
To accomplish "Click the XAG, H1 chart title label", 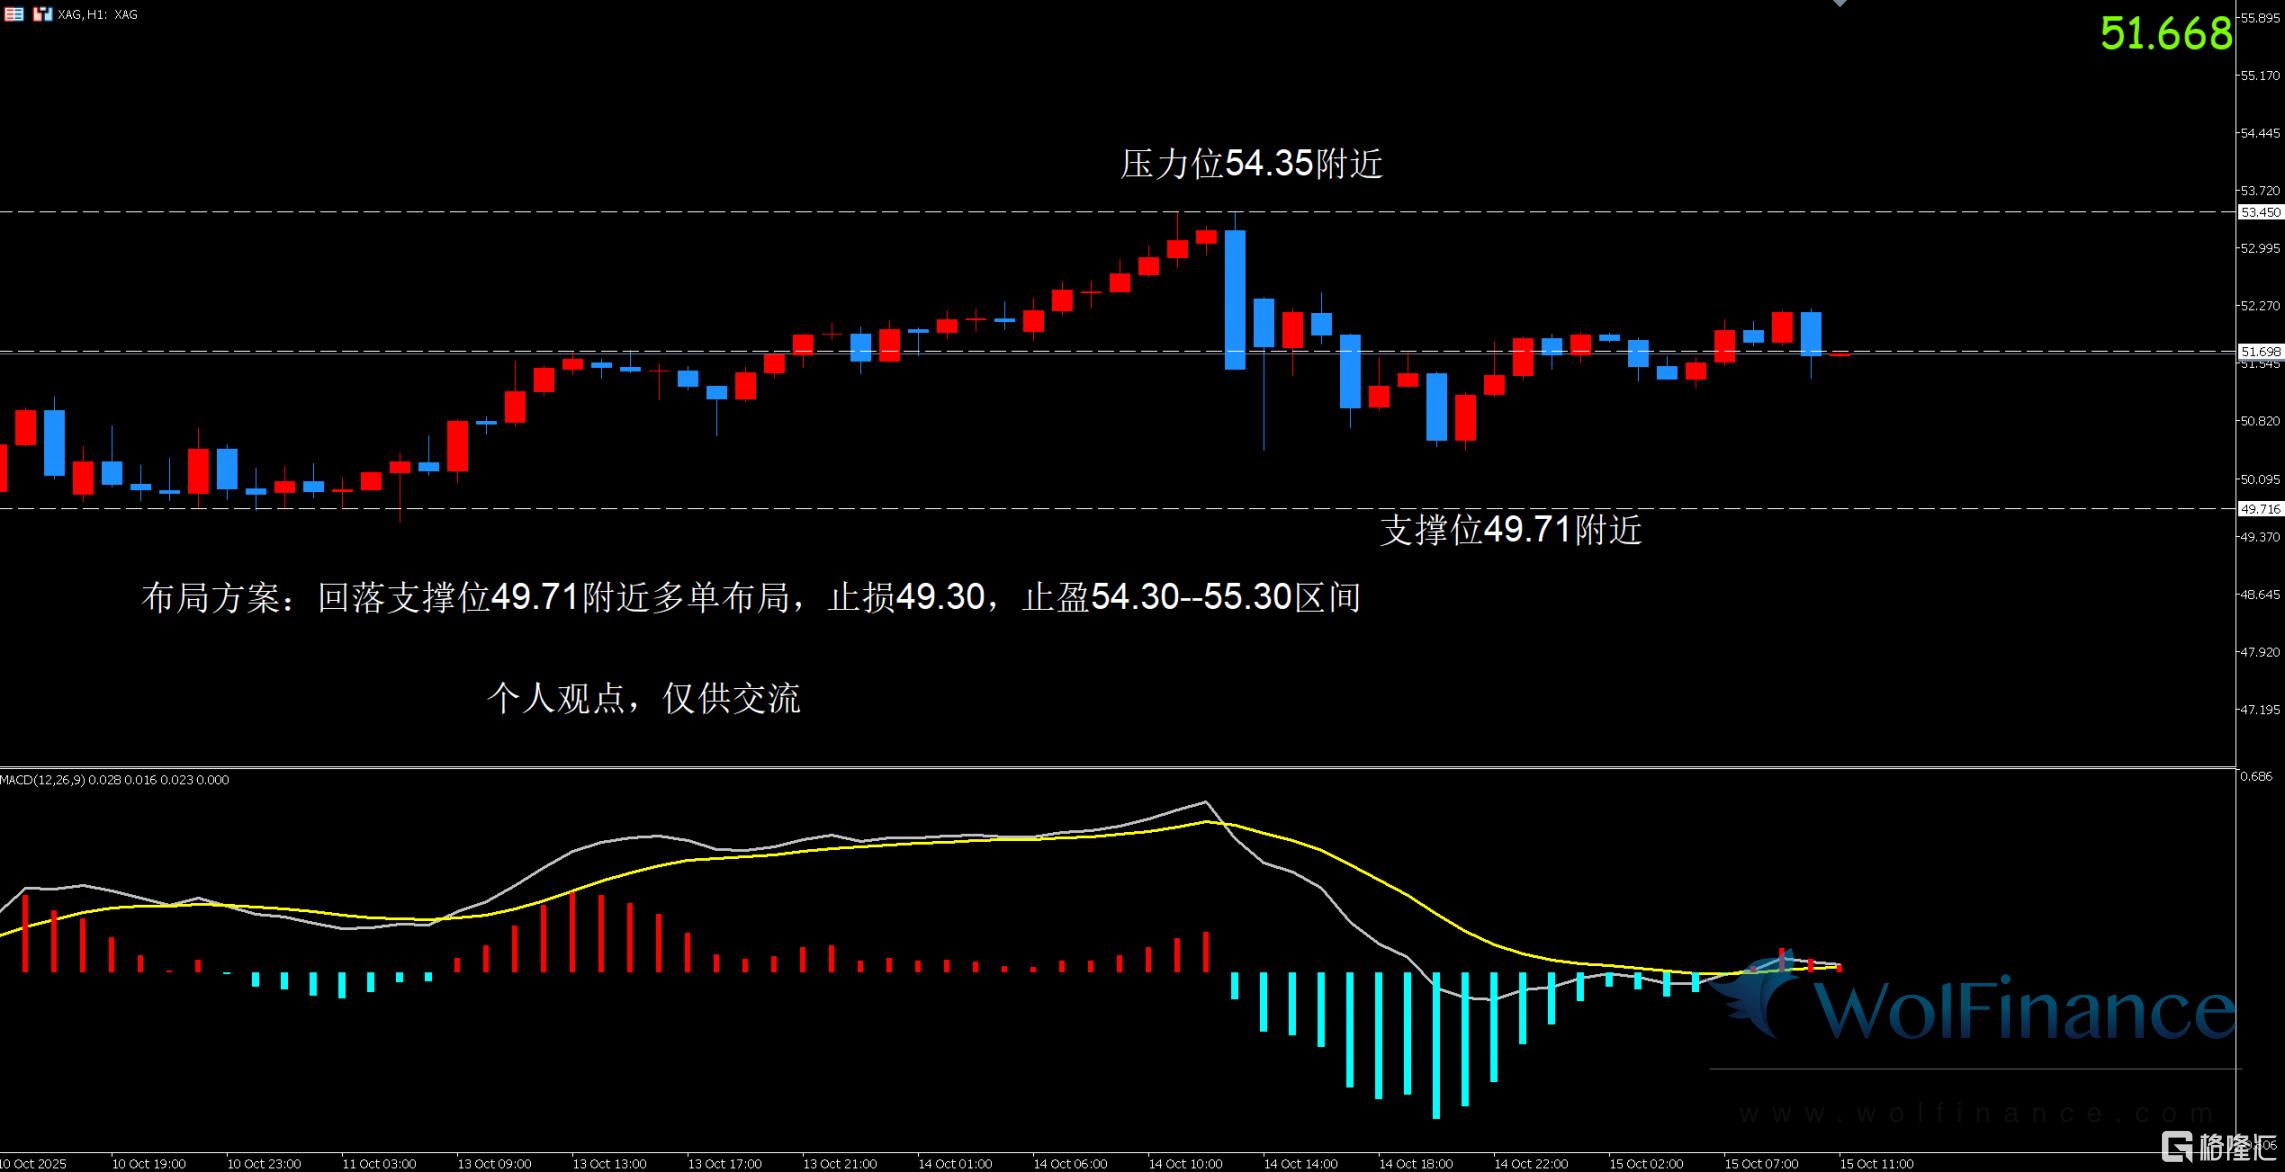I will click(x=98, y=15).
